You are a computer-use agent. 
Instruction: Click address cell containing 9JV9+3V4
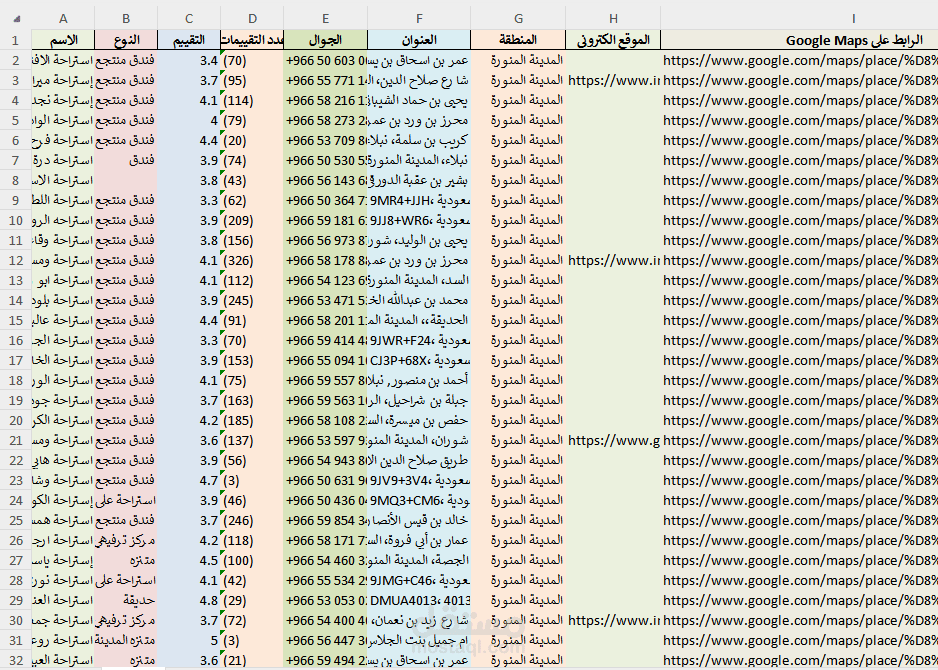click(x=419, y=481)
